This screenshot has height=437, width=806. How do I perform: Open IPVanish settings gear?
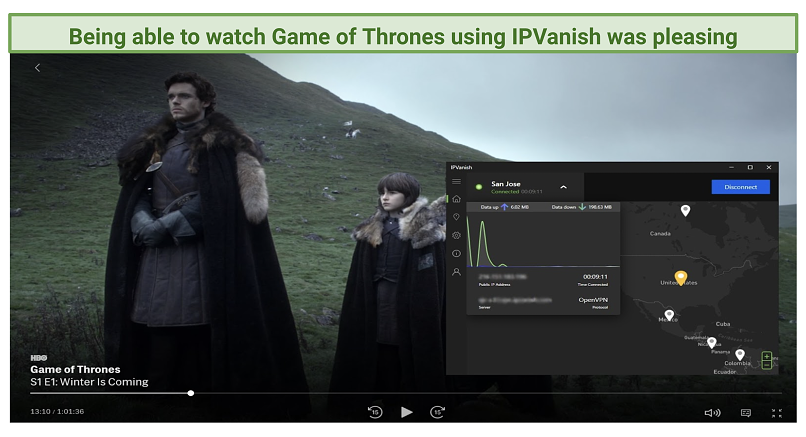(456, 235)
